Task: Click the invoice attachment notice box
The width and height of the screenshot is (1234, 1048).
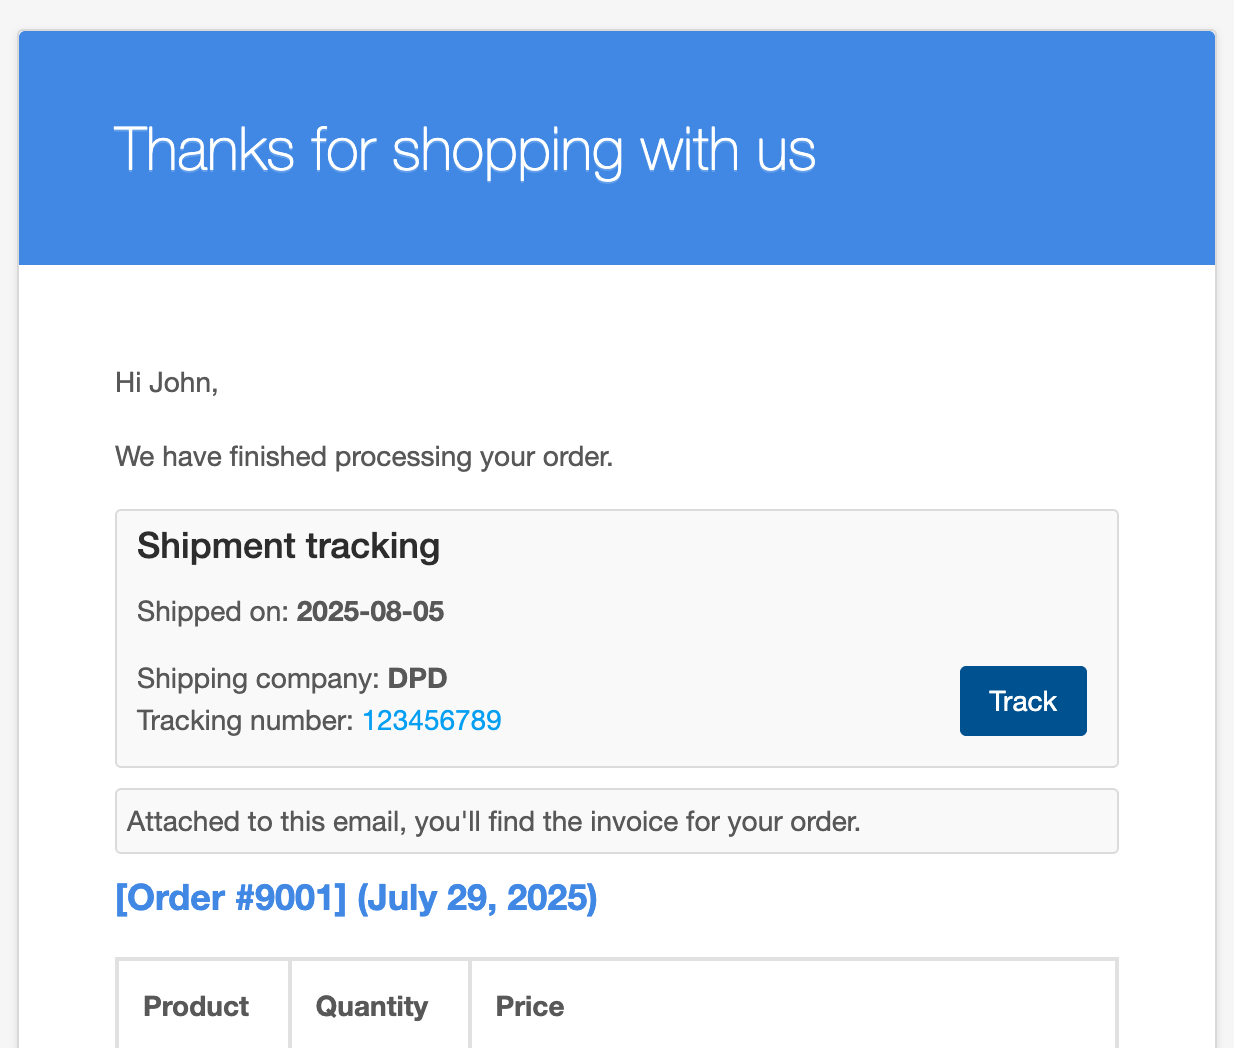Action: pyautogui.click(x=617, y=821)
